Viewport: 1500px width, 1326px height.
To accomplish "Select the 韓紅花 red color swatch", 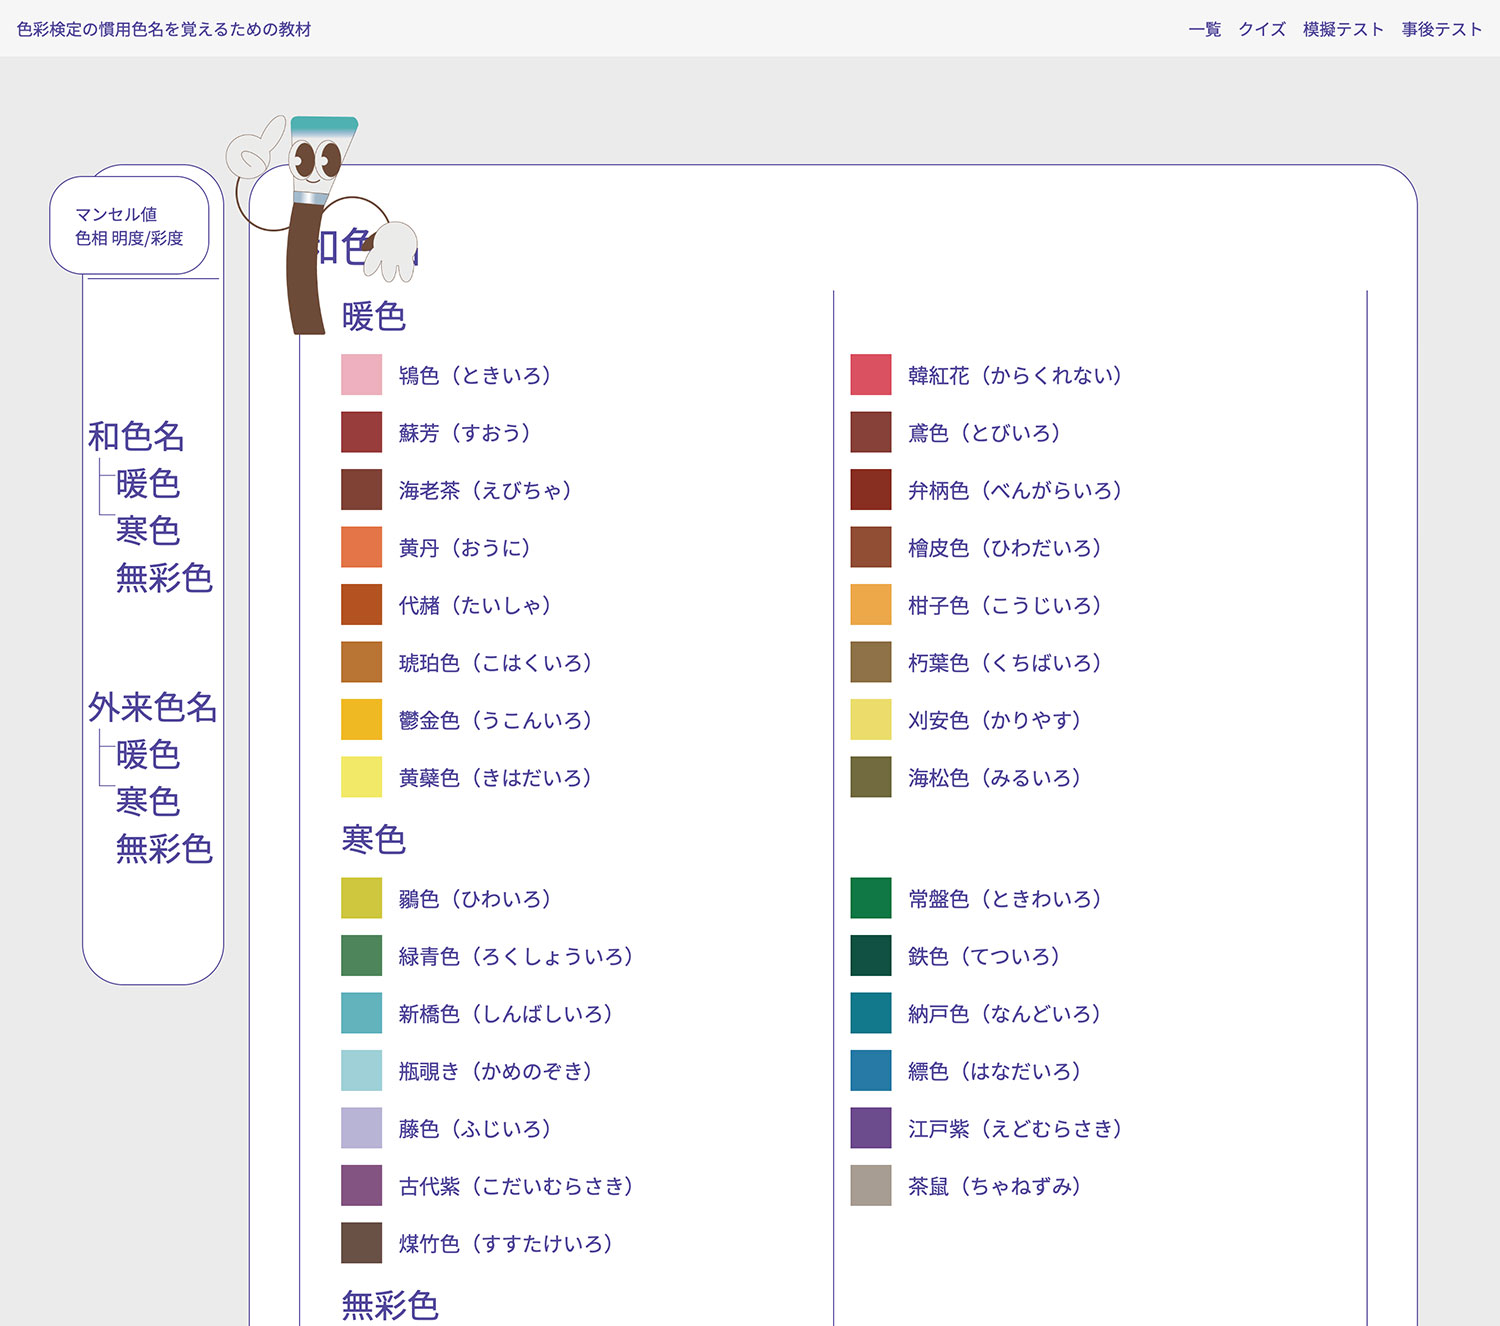I will pyautogui.click(x=870, y=375).
